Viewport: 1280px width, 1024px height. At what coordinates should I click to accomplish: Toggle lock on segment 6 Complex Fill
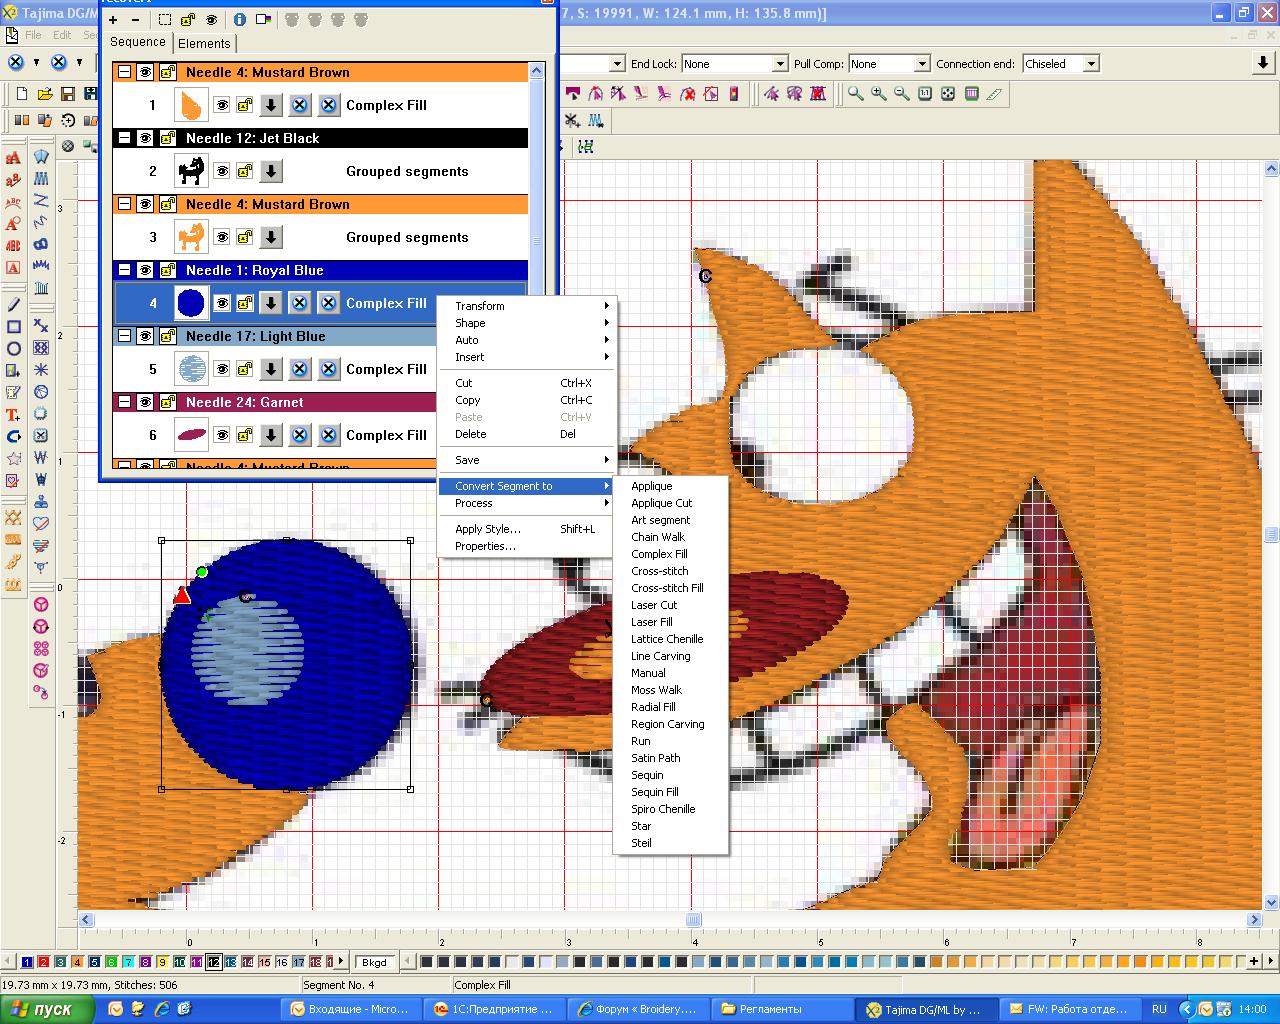(245, 435)
